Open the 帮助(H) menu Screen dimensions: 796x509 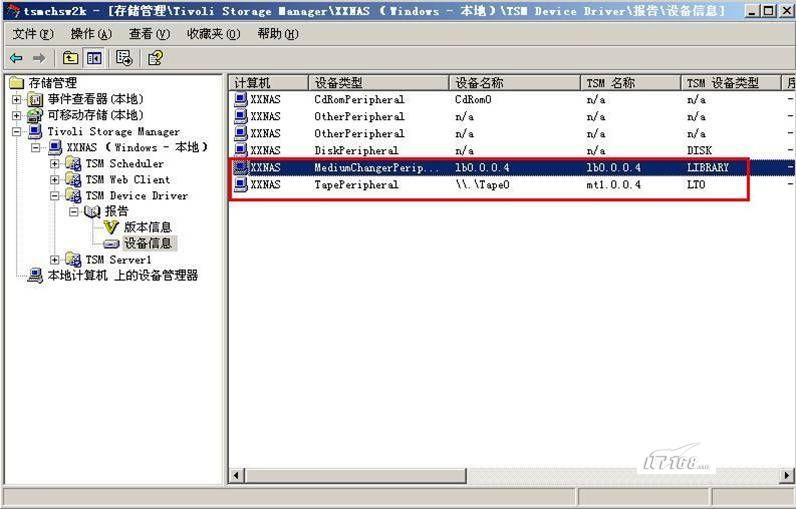pos(278,34)
